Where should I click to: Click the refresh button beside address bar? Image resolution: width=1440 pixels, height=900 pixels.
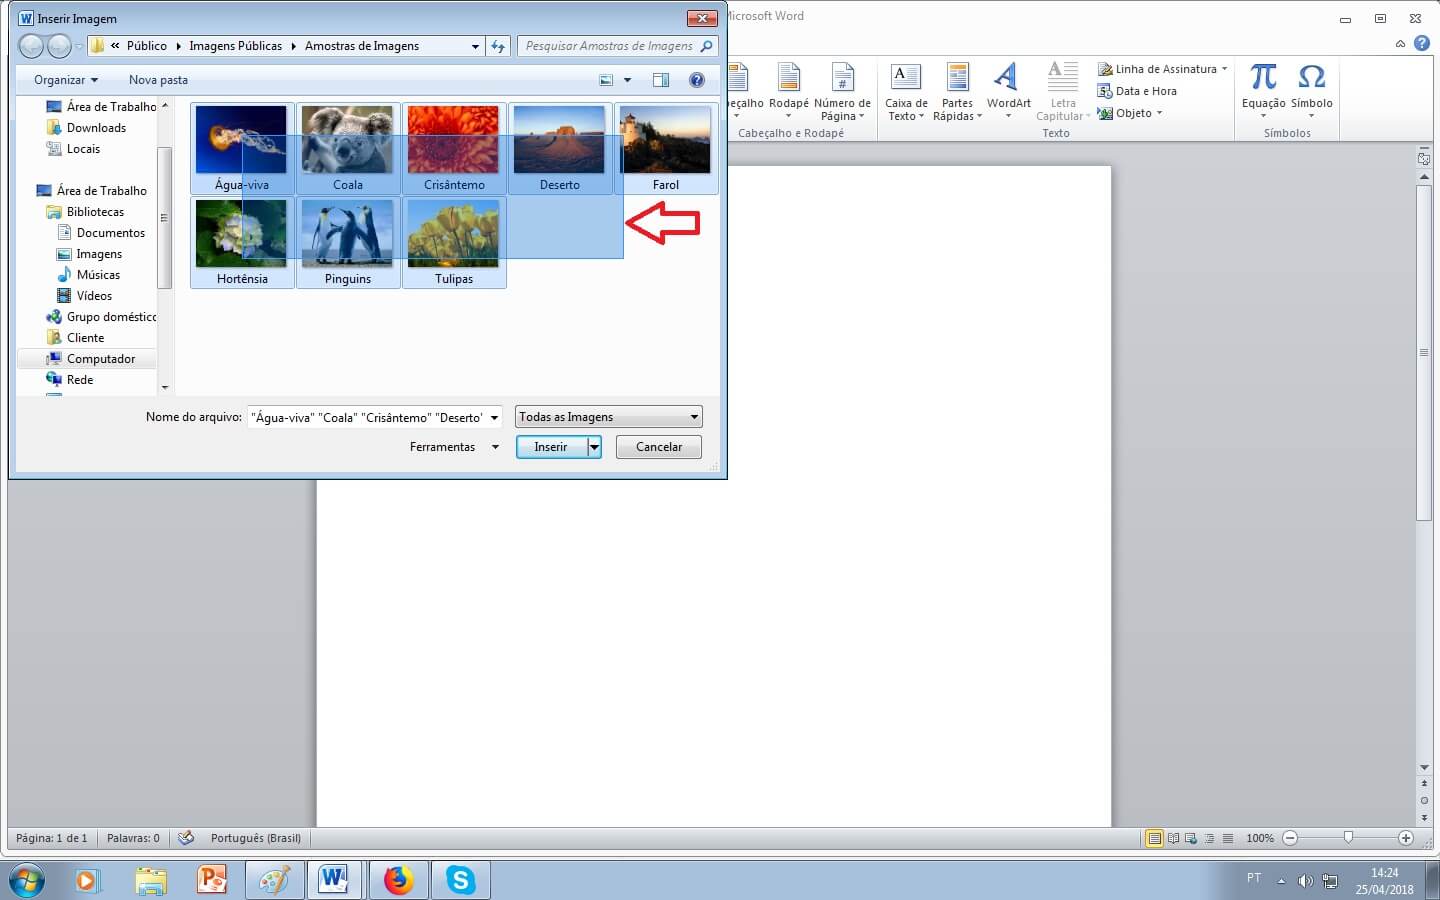498,46
